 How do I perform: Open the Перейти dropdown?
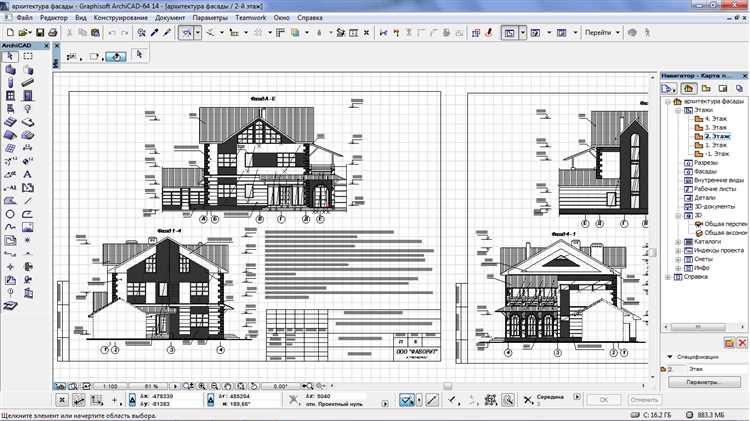pyautogui.click(x=602, y=33)
